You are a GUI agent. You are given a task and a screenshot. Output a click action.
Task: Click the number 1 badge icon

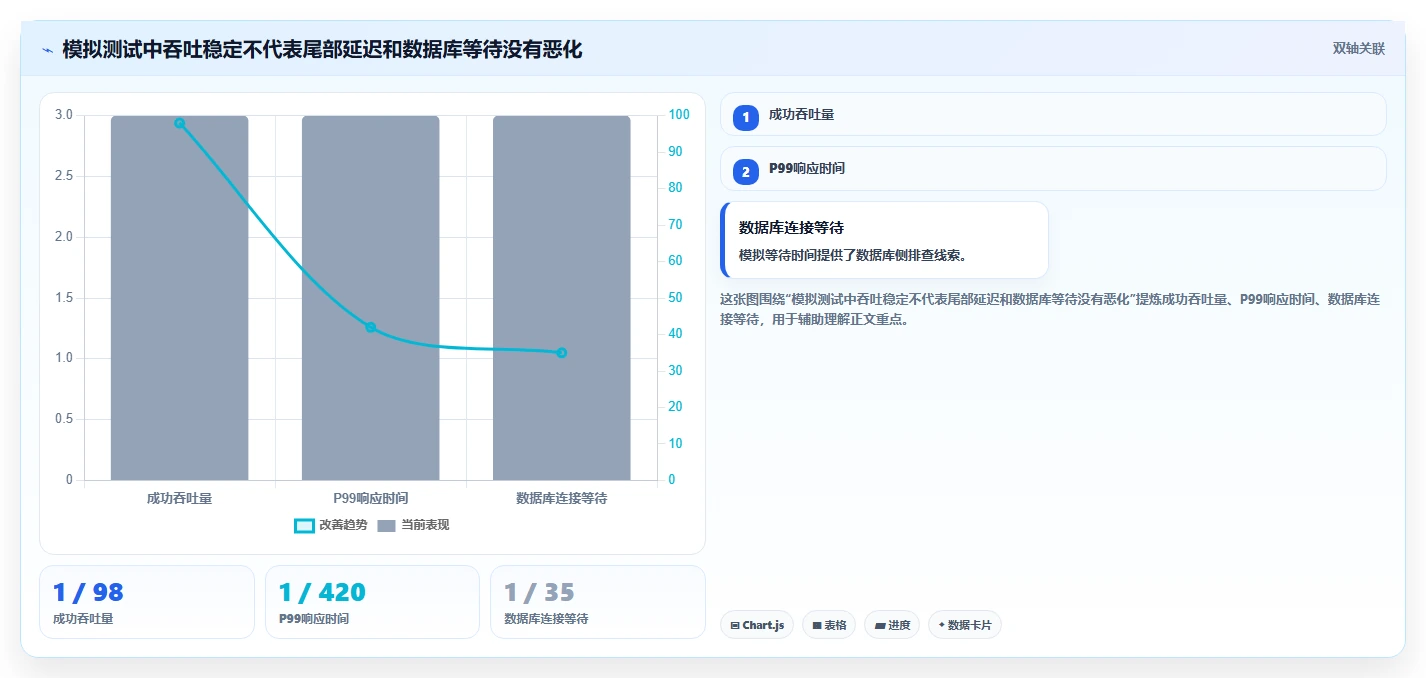point(745,117)
